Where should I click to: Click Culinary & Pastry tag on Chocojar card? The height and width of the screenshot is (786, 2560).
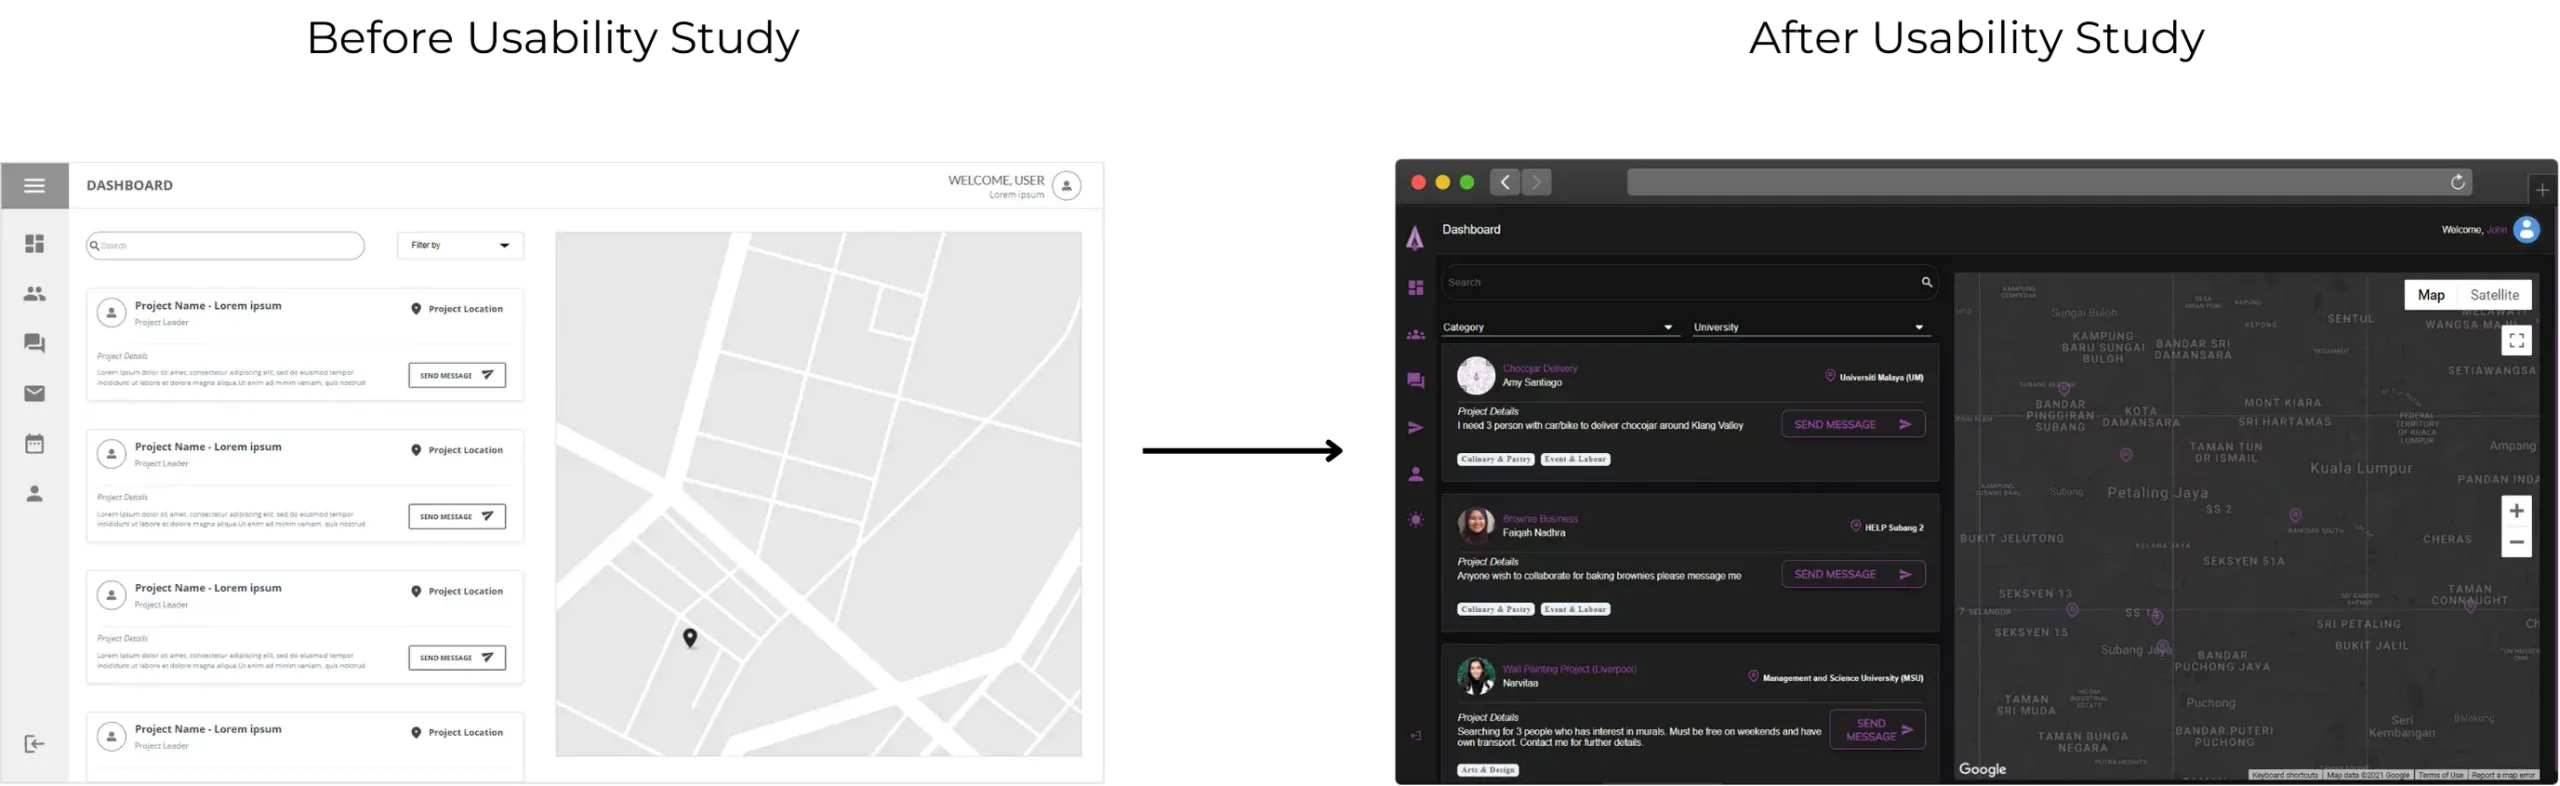pos(1495,459)
